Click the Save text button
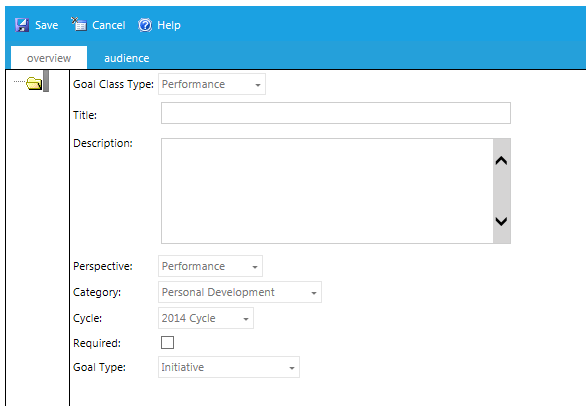Screen dimensions: 586x406 tap(46, 25)
